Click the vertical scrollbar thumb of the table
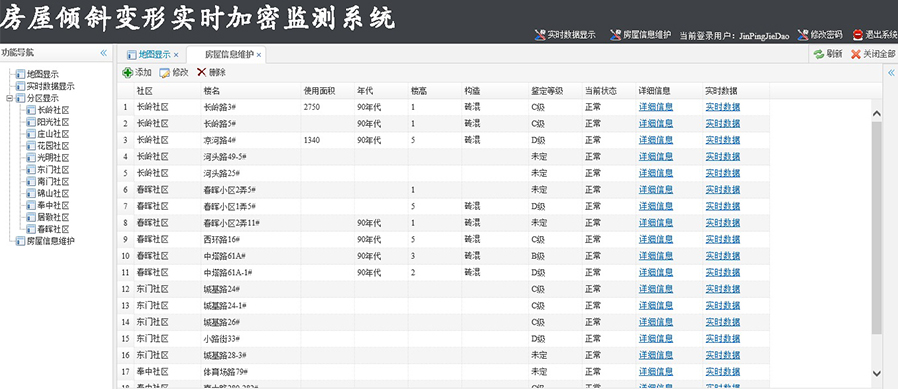 click(876, 227)
